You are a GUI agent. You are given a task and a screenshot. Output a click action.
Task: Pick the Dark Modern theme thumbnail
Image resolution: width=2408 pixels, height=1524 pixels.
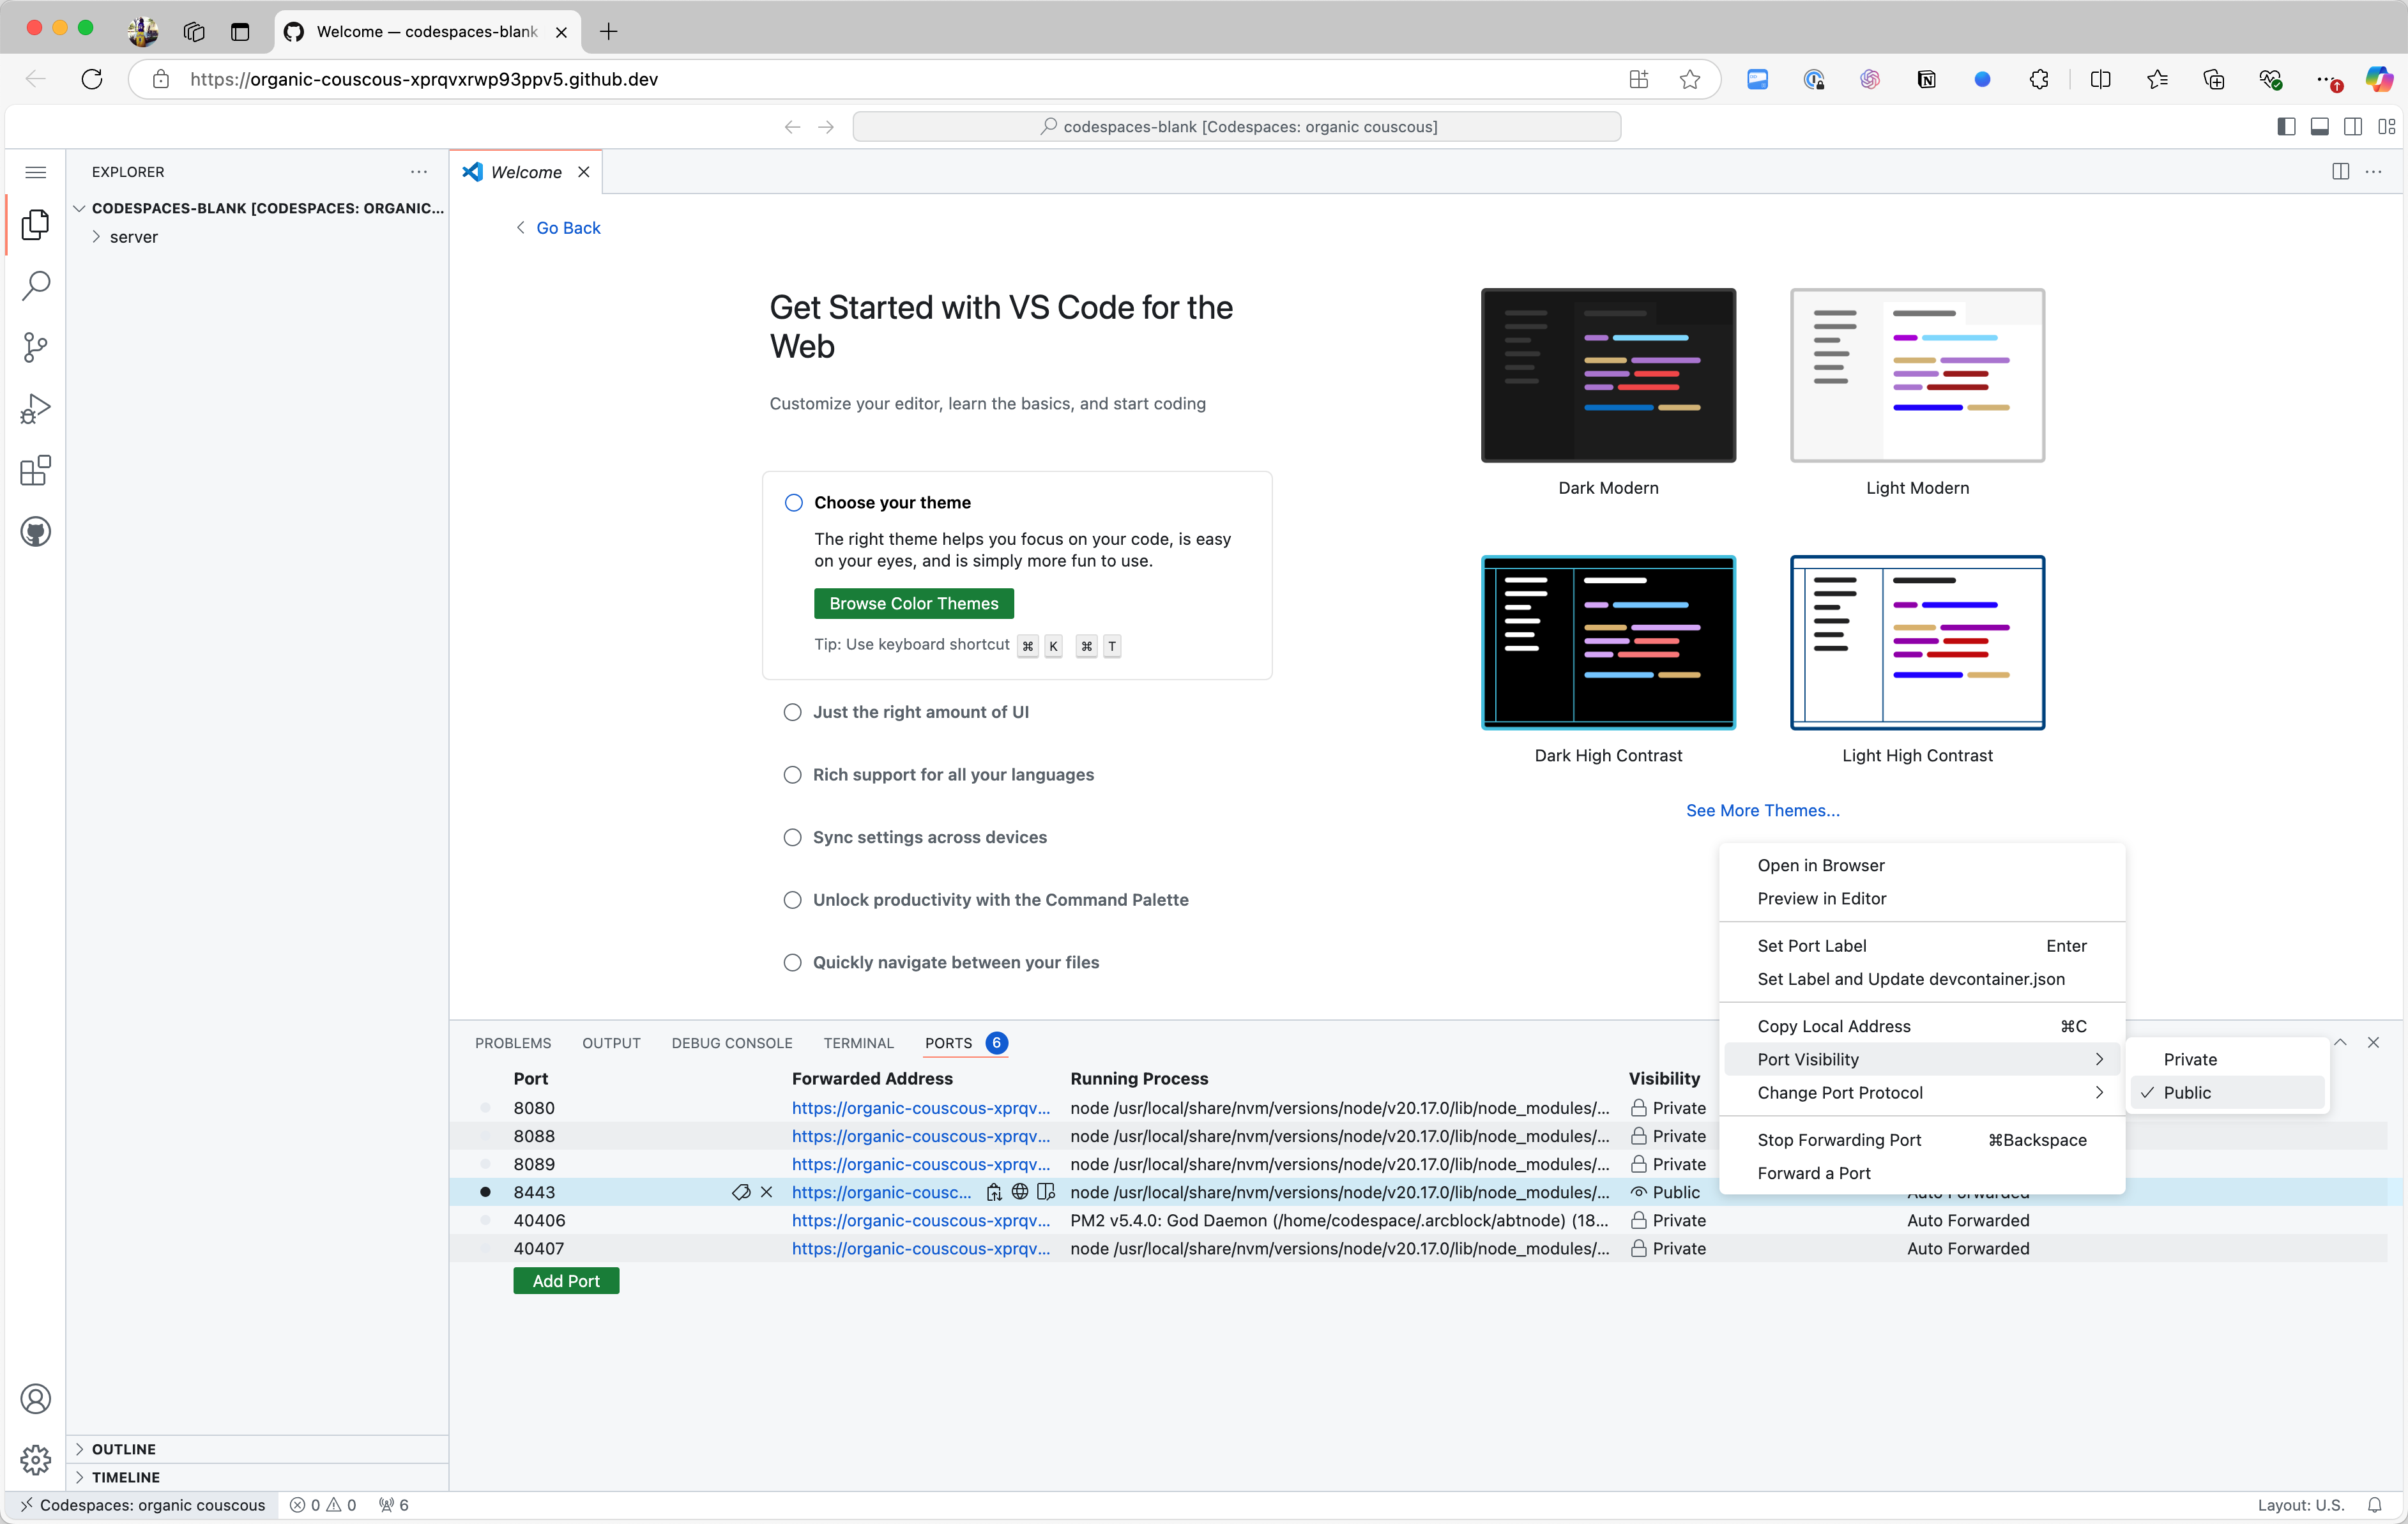[1608, 376]
